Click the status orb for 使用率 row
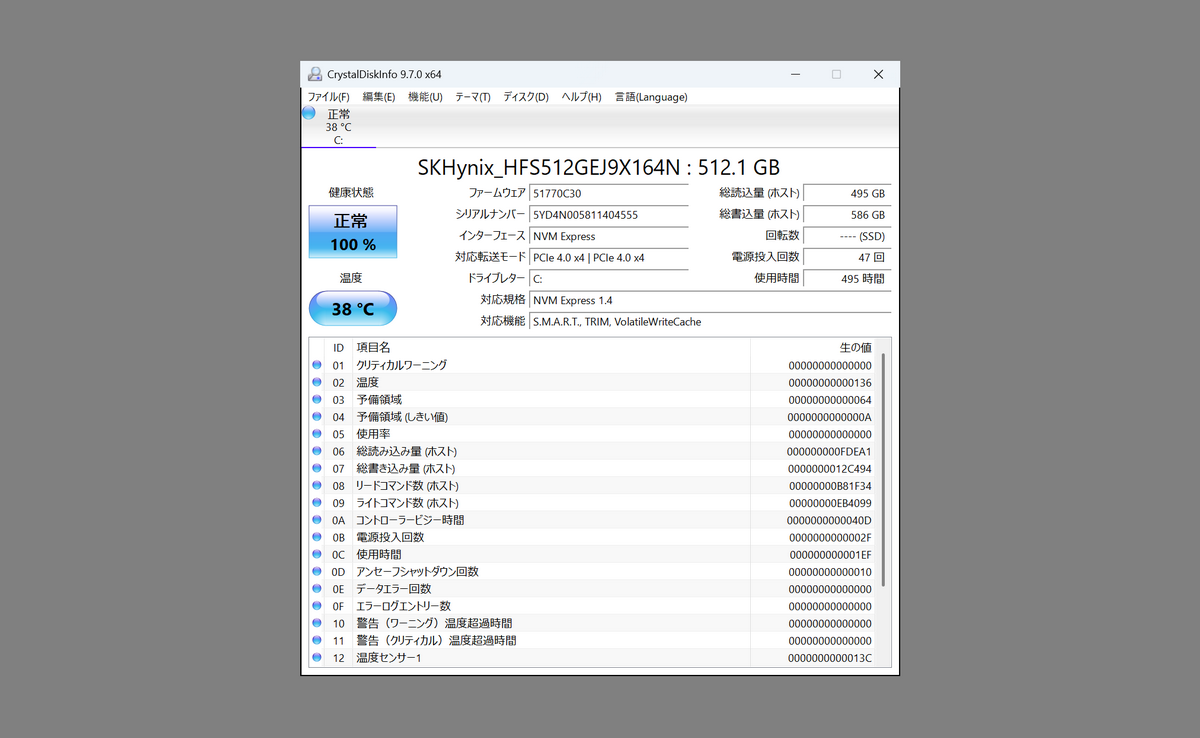The width and height of the screenshot is (1200, 738). pos(317,434)
